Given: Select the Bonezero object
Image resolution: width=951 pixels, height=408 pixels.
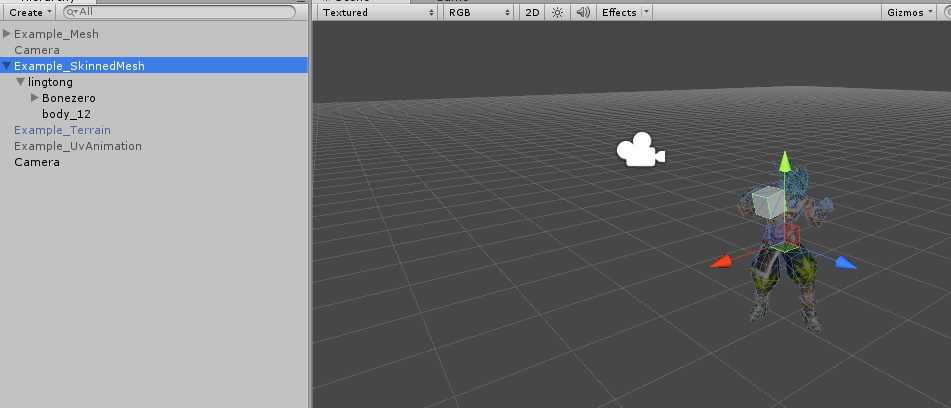Looking at the screenshot, I should 69,98.
